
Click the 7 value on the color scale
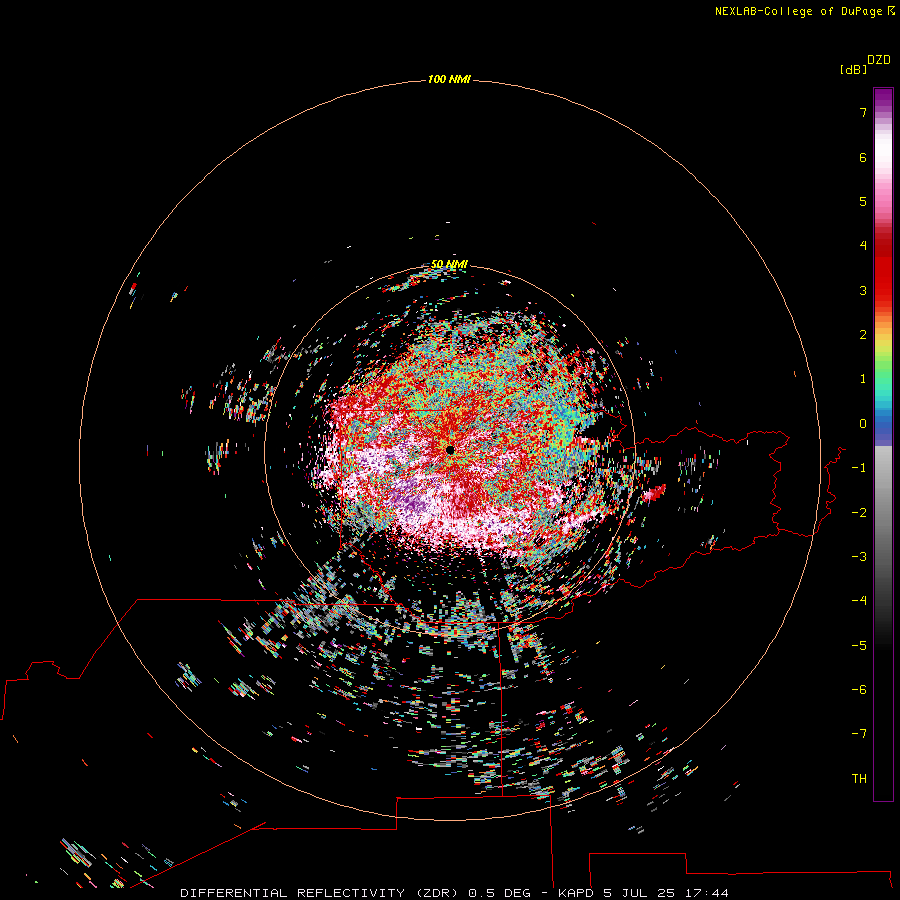point(863,112)
